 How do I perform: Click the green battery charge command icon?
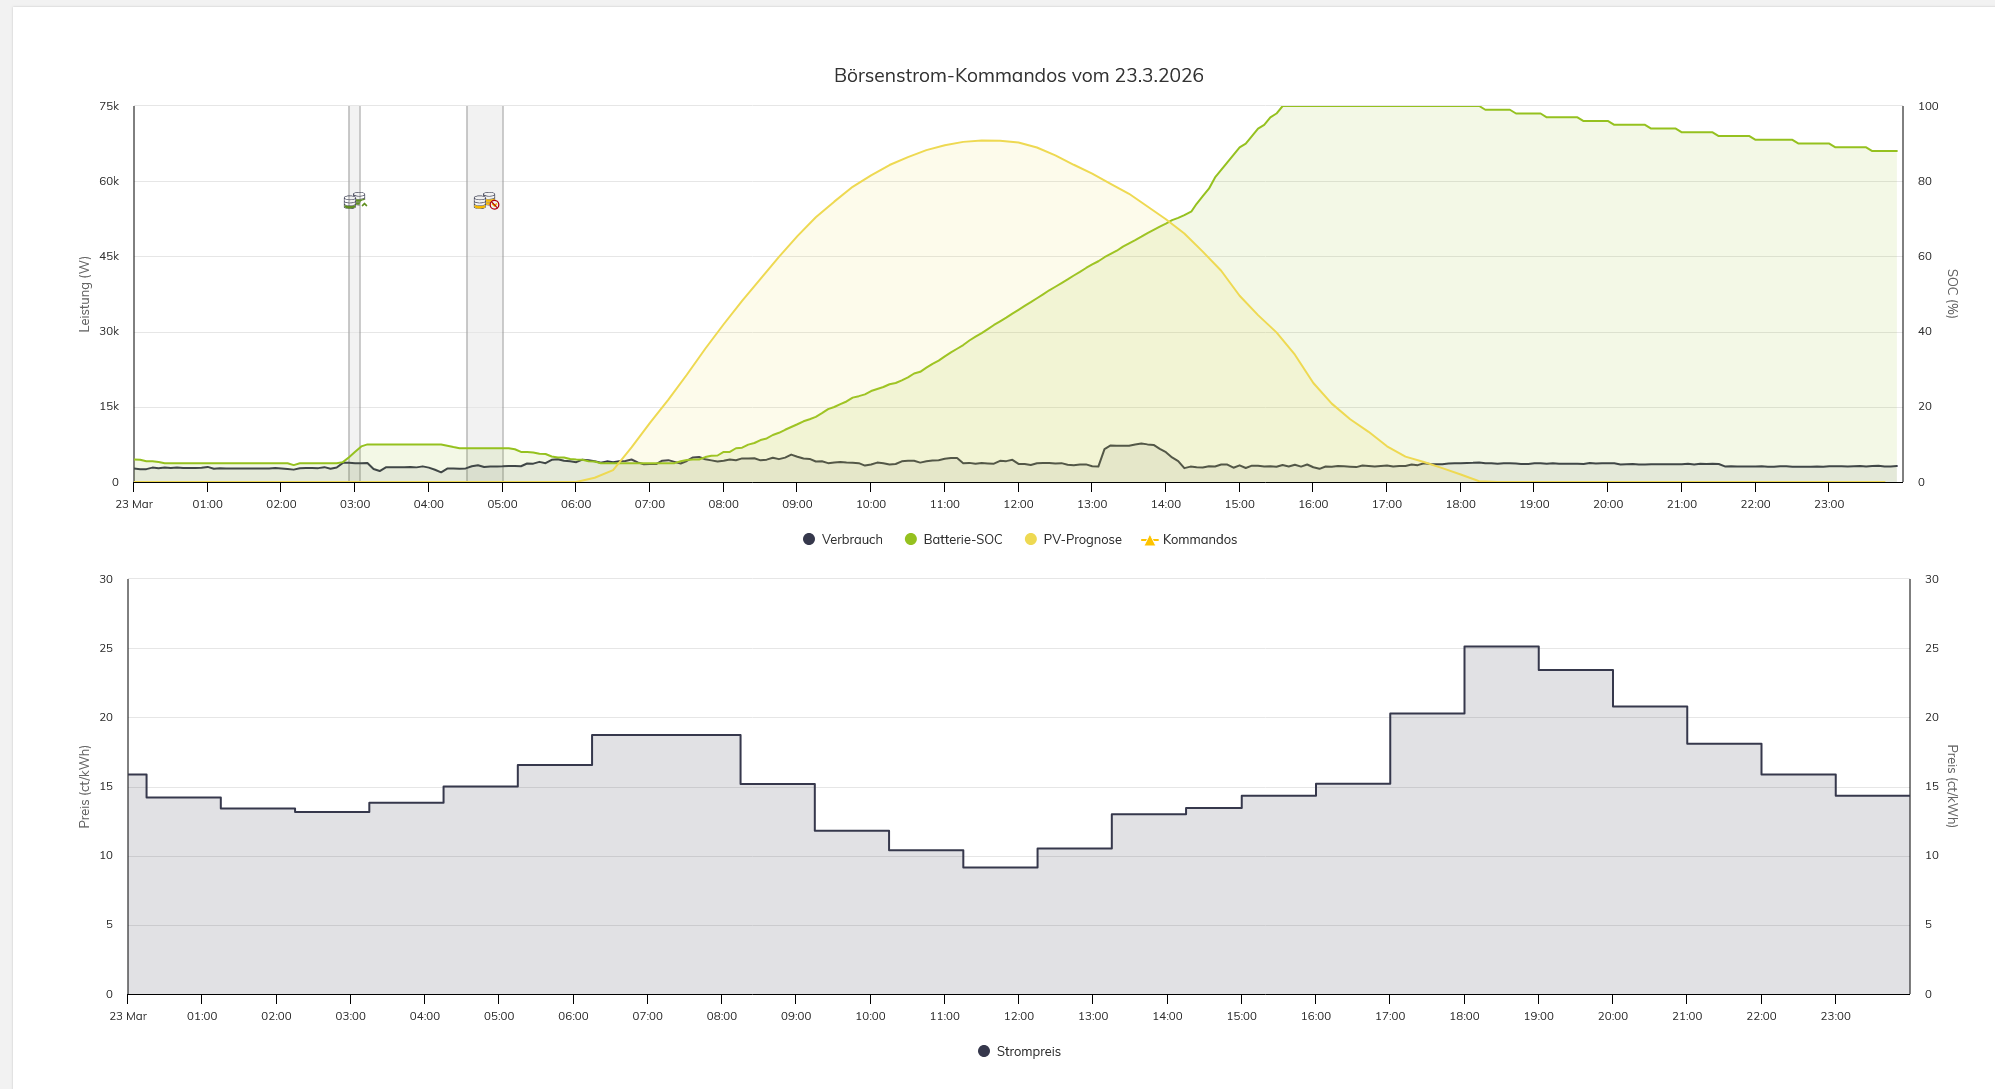pos(354,201)
